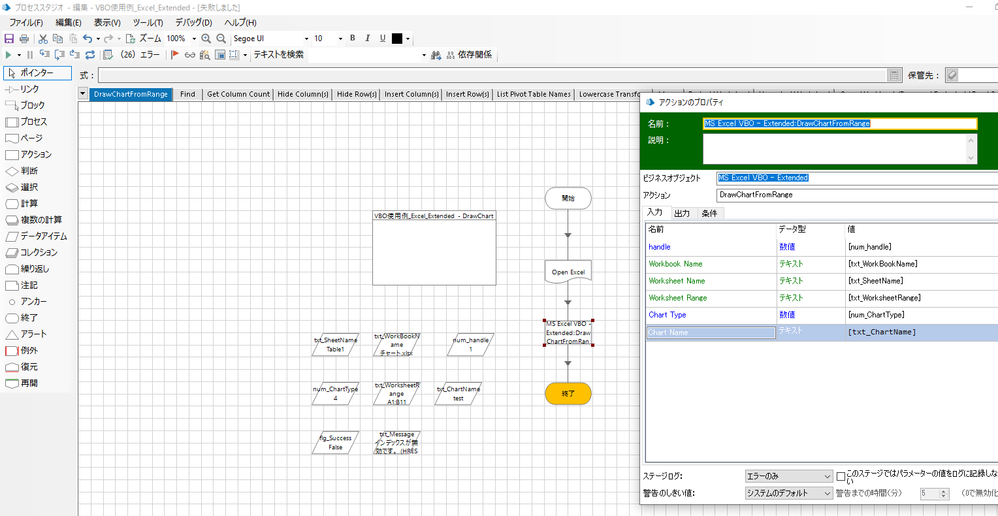Select the Block tool

click(x=25, y=106)
